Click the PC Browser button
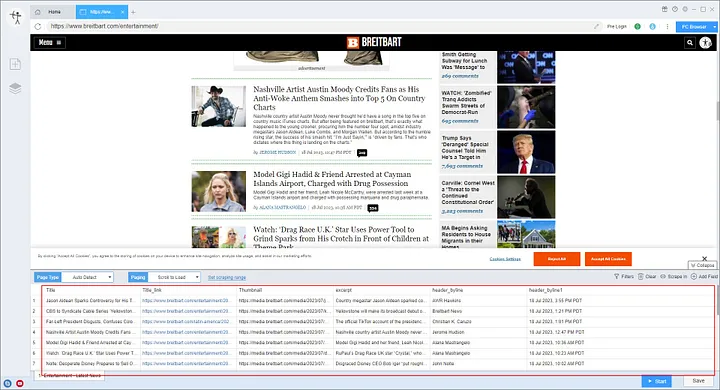720x390 pixels. [694, 27]
